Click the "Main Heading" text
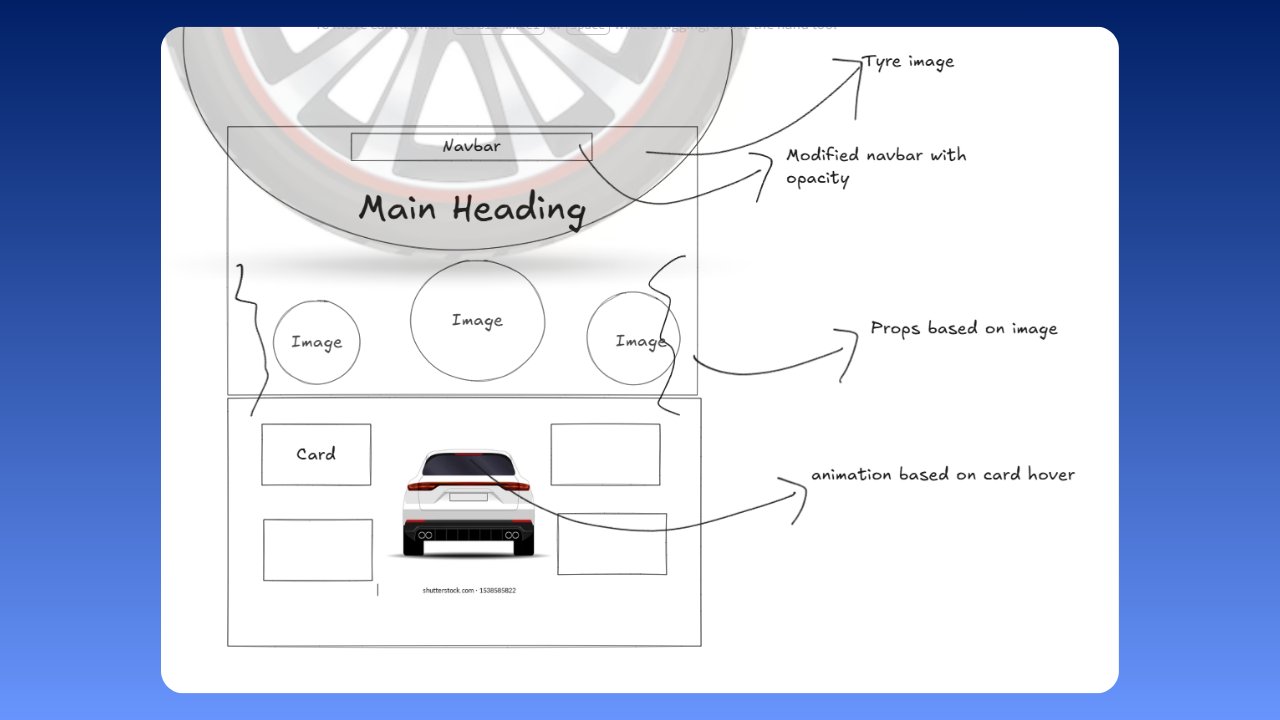1280x720 pixels. [471, 210]
